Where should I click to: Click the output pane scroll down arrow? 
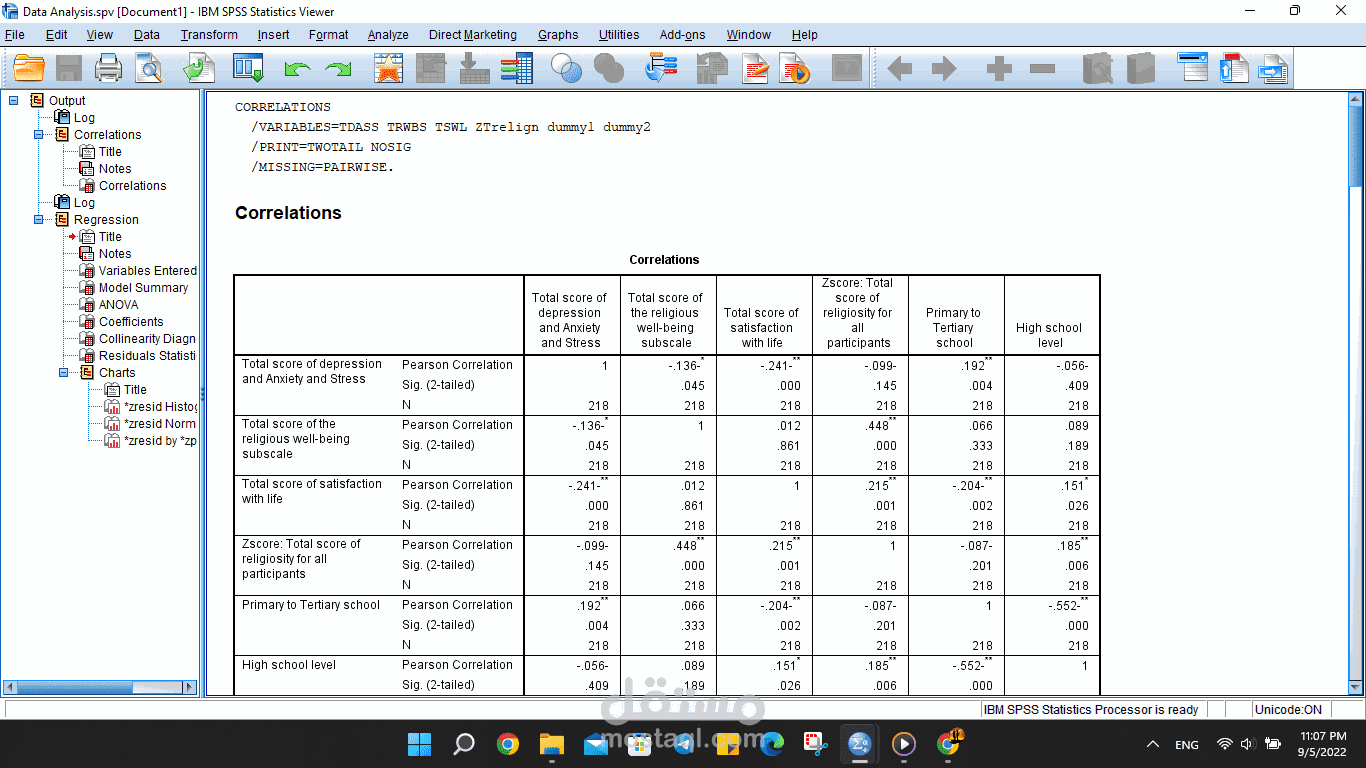[x=1356, y=687]
